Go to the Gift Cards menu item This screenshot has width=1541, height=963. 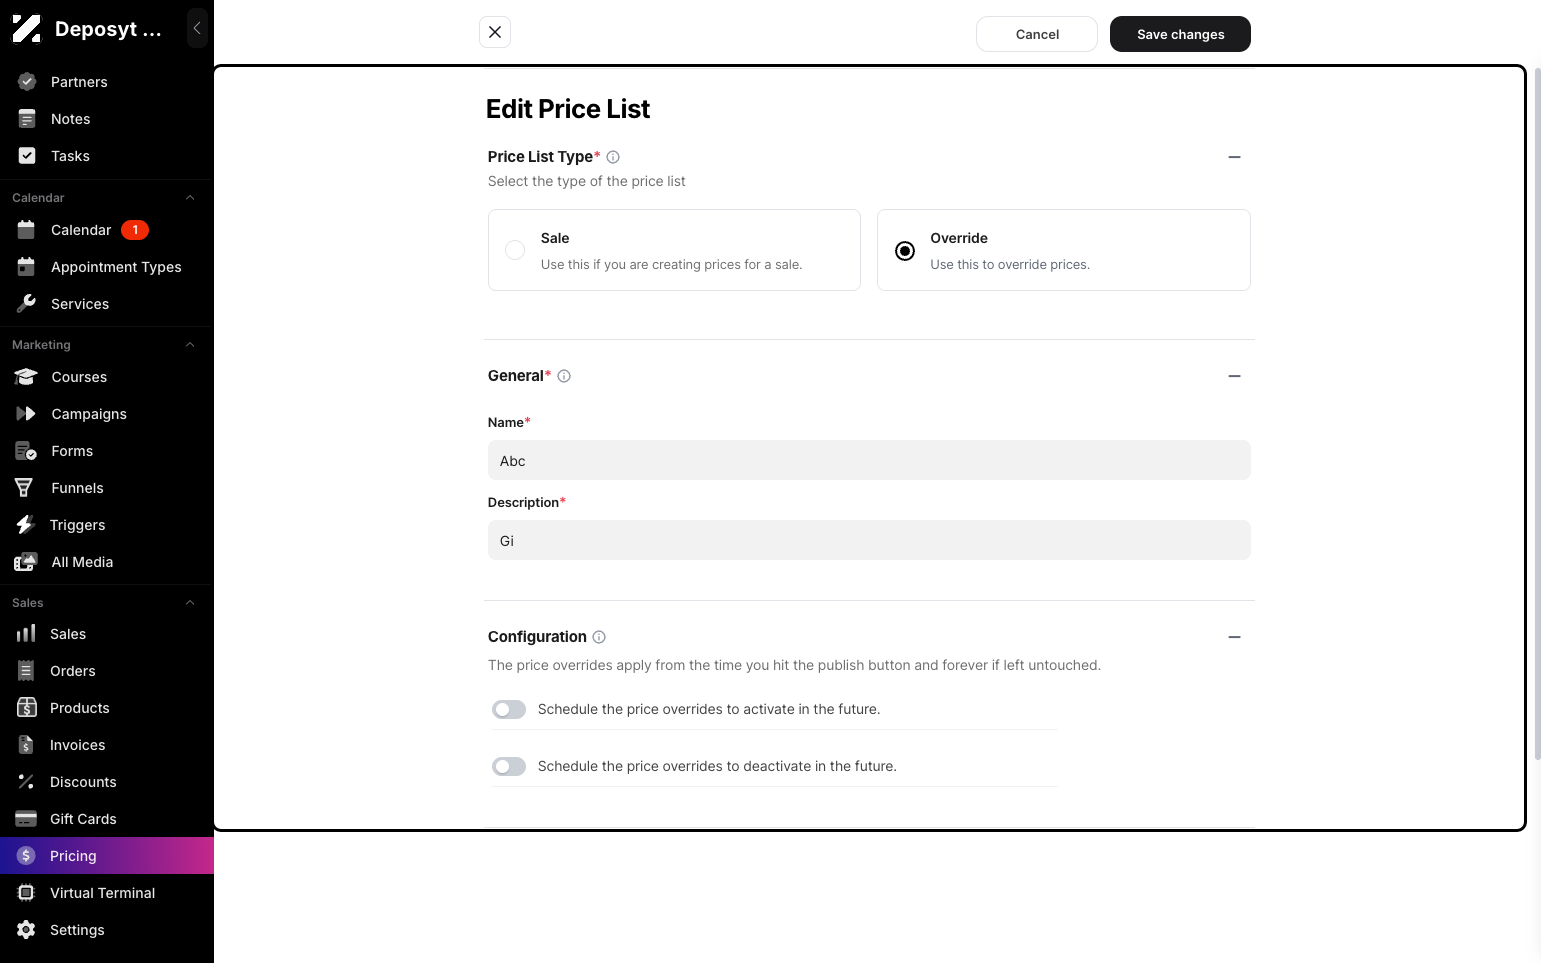[x=107, y=819]
